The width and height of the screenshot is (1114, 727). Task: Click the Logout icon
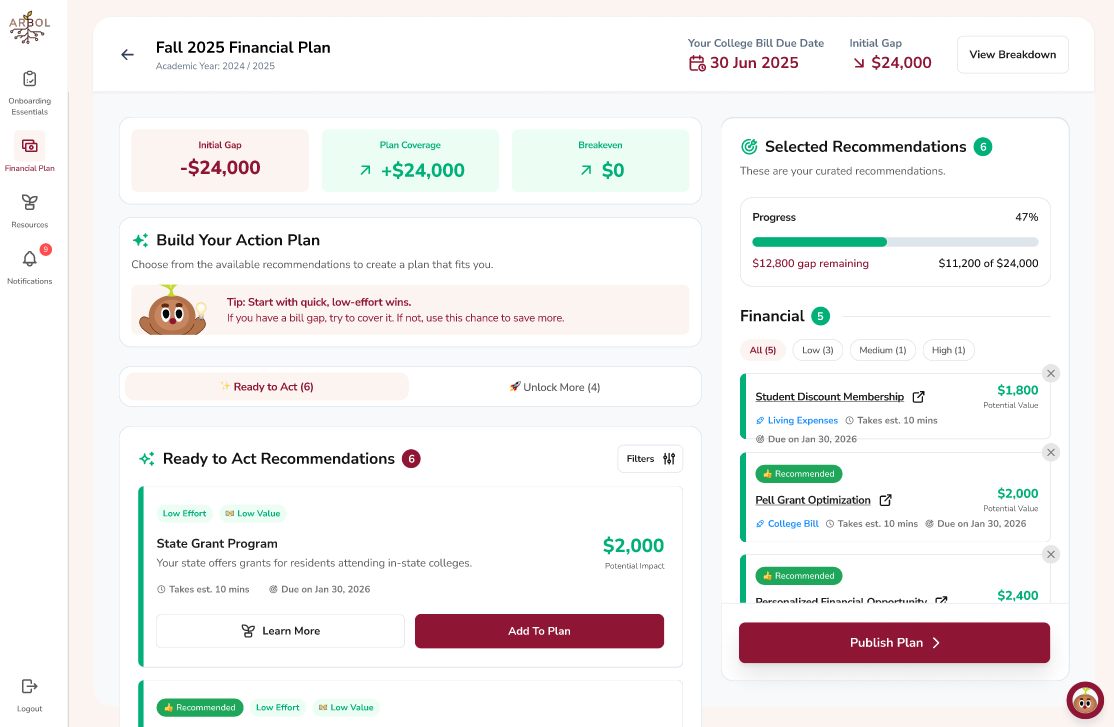click(29, 686)
